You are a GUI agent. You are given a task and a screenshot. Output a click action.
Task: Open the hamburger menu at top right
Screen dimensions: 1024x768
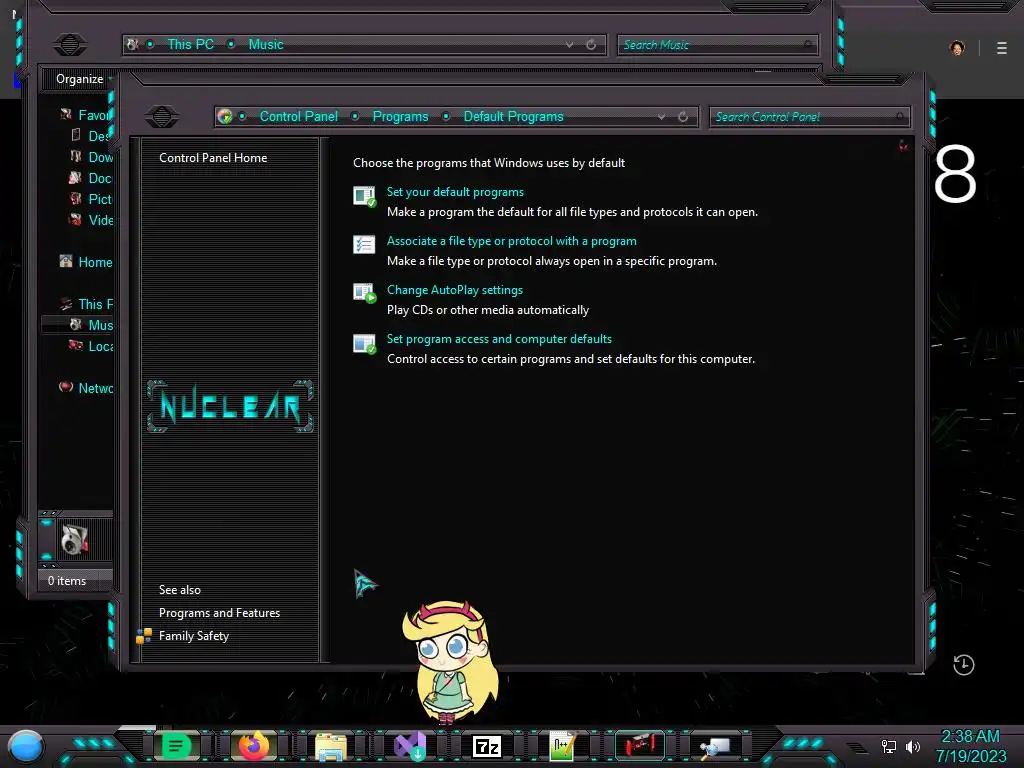click(x=1002, y=48)
